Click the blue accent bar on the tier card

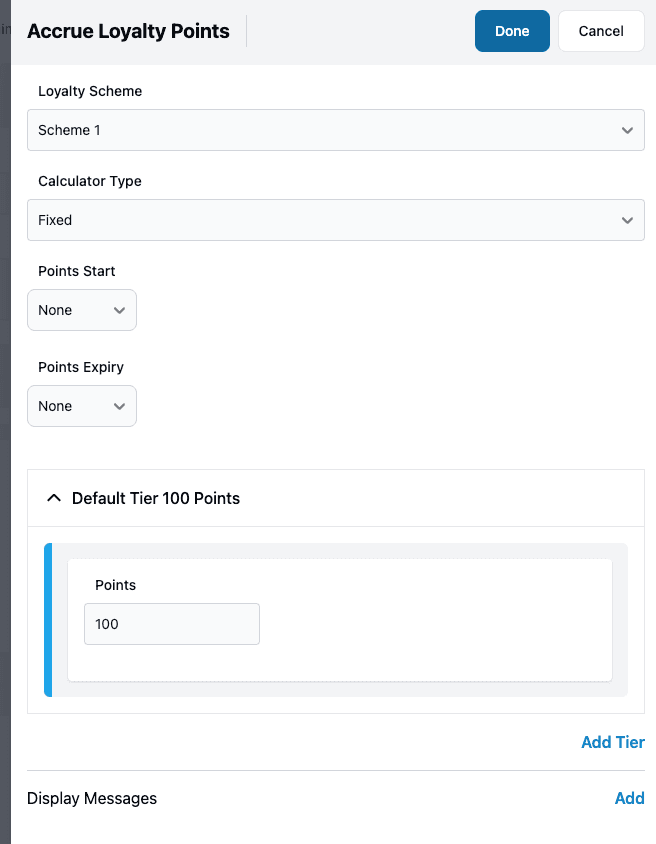pyautogui.click(x=48, y=620)
